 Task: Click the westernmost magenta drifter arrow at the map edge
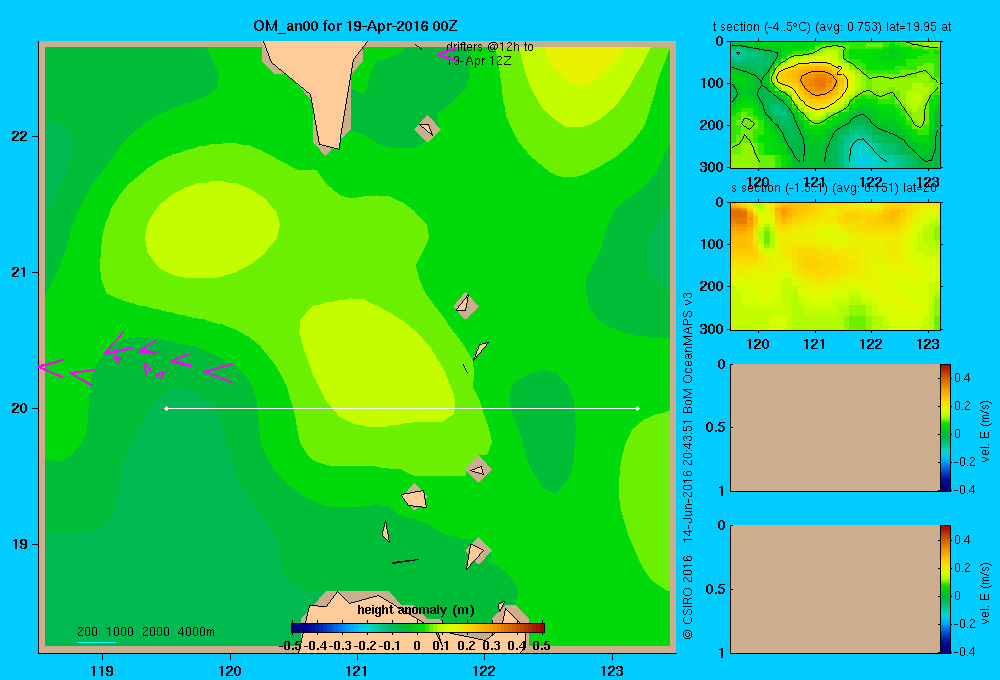(x=51, y=368)
